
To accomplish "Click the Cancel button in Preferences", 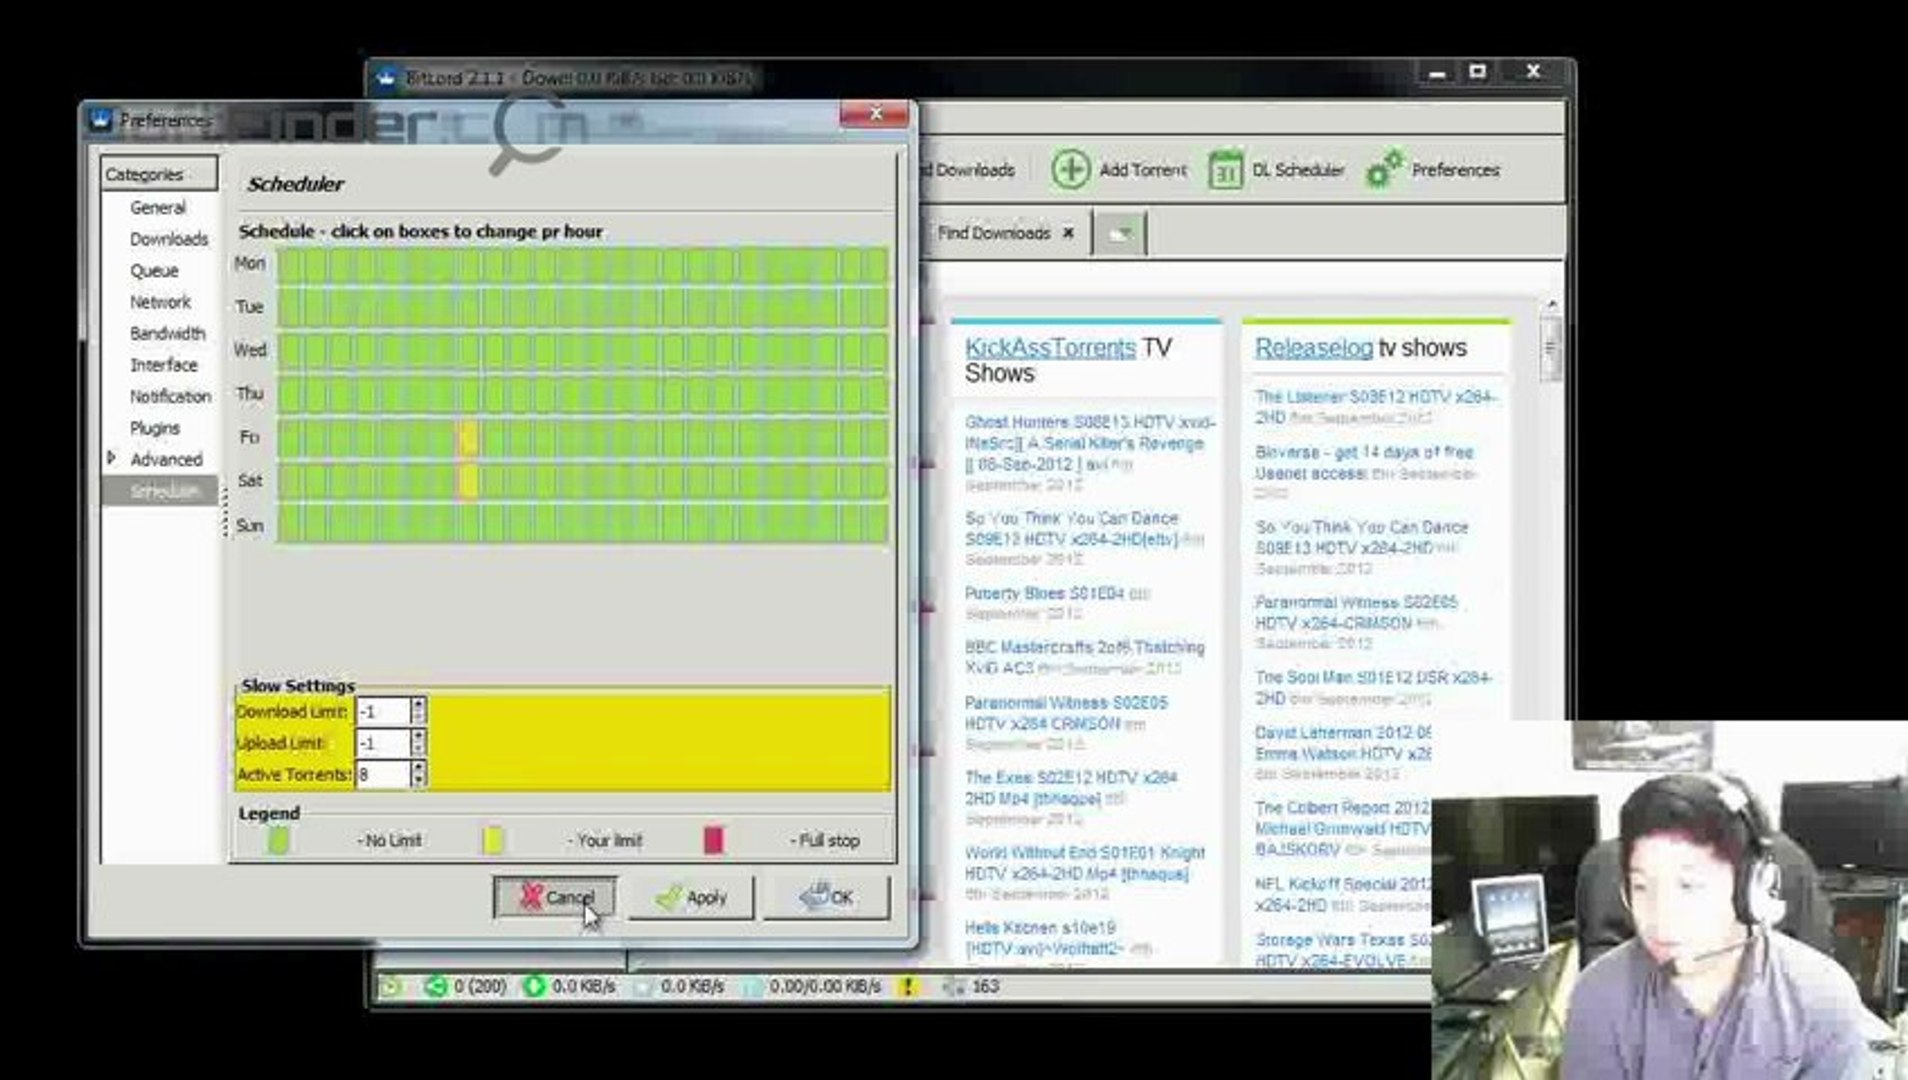I will 555,897.
